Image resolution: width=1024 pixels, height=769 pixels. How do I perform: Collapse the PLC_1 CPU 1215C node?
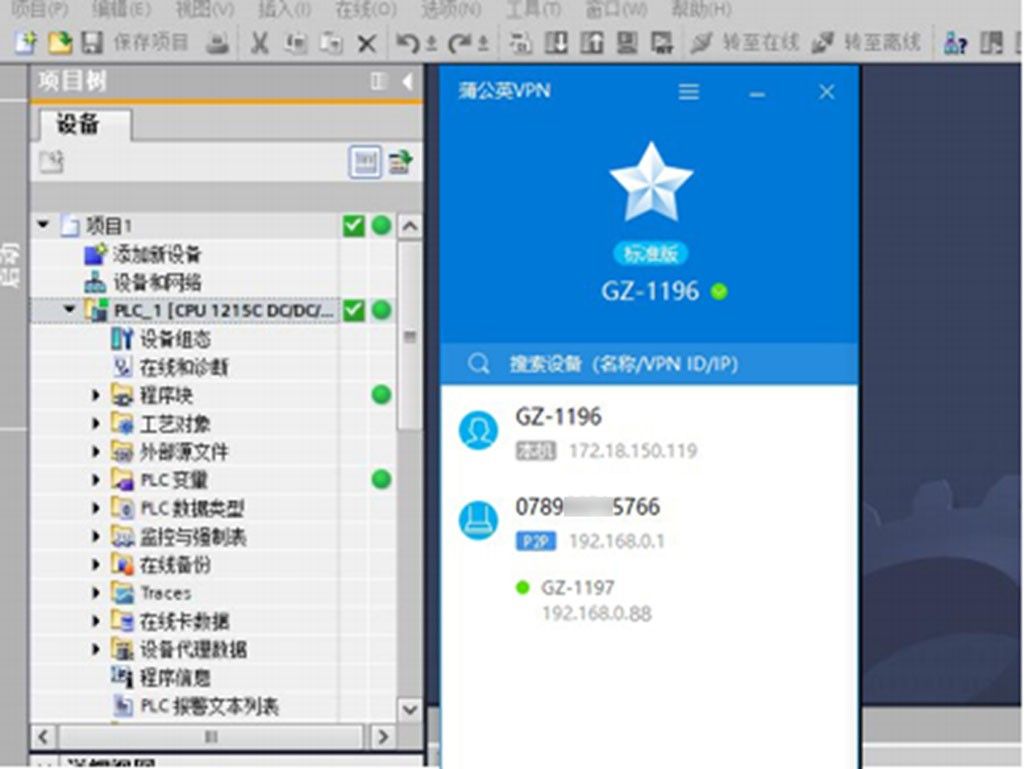[70, 309]
